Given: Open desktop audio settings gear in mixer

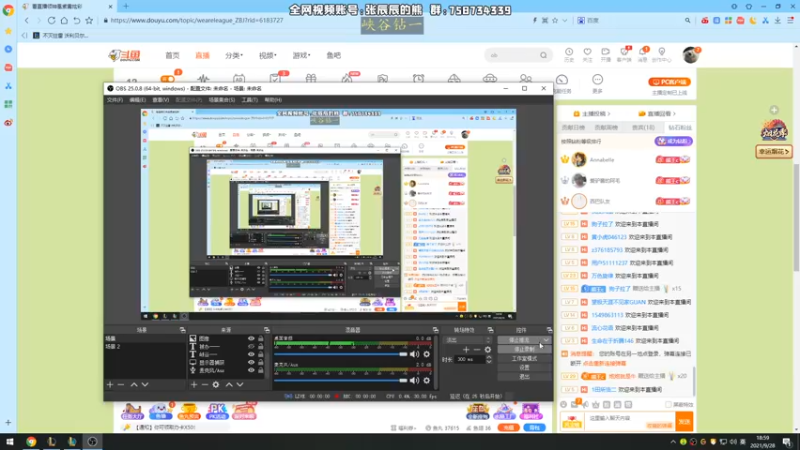Looking at the screenshot, I should 427,354.
